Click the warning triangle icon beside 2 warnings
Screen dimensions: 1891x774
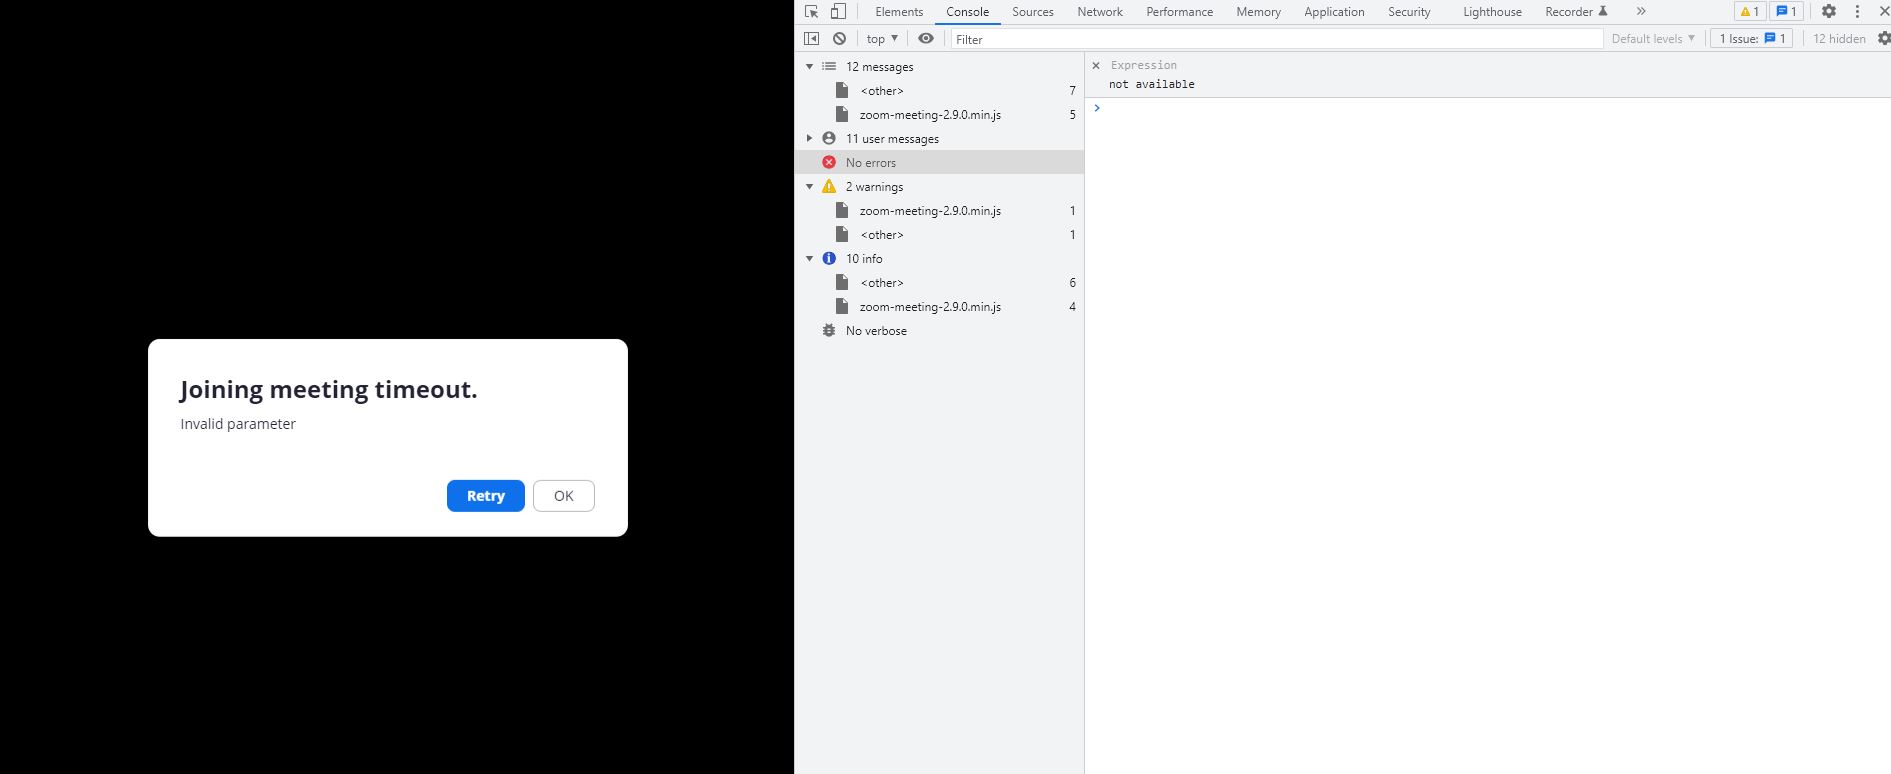click(x=829, y=187)
